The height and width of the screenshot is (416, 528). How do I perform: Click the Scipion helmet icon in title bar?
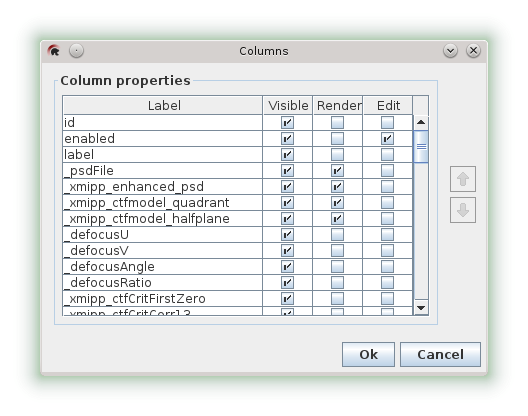54,51
